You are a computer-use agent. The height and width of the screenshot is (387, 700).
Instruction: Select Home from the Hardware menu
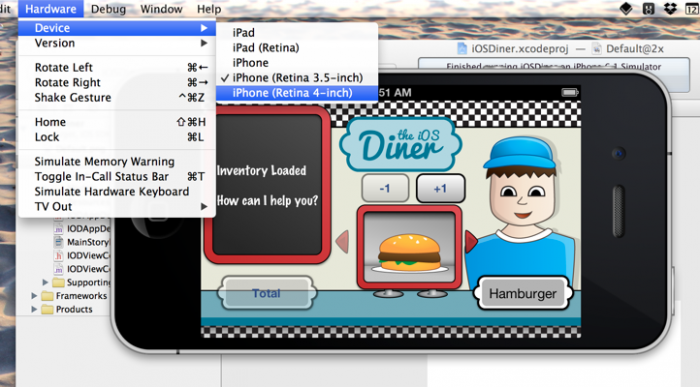[117, 122]
